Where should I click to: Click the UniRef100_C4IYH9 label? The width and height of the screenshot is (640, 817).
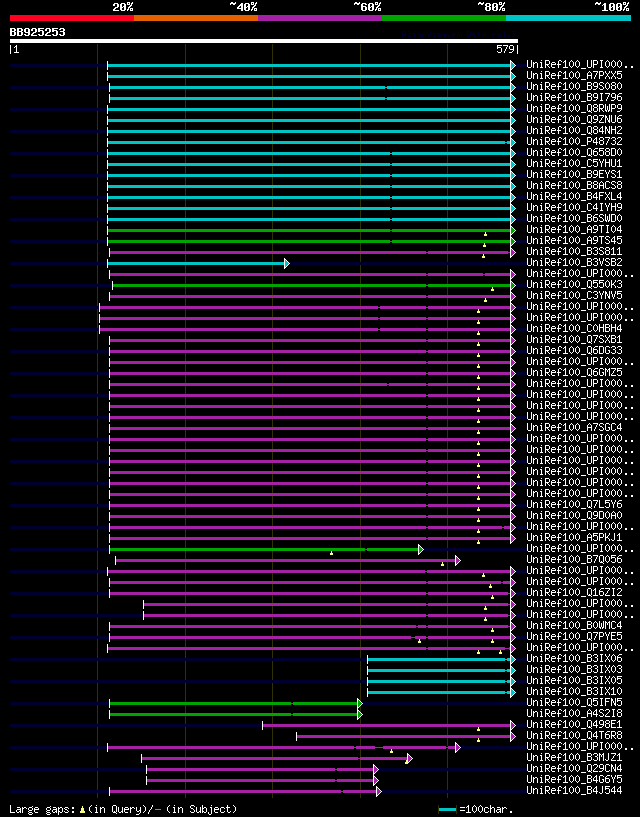pyautogui.click(x=574, y=207)
